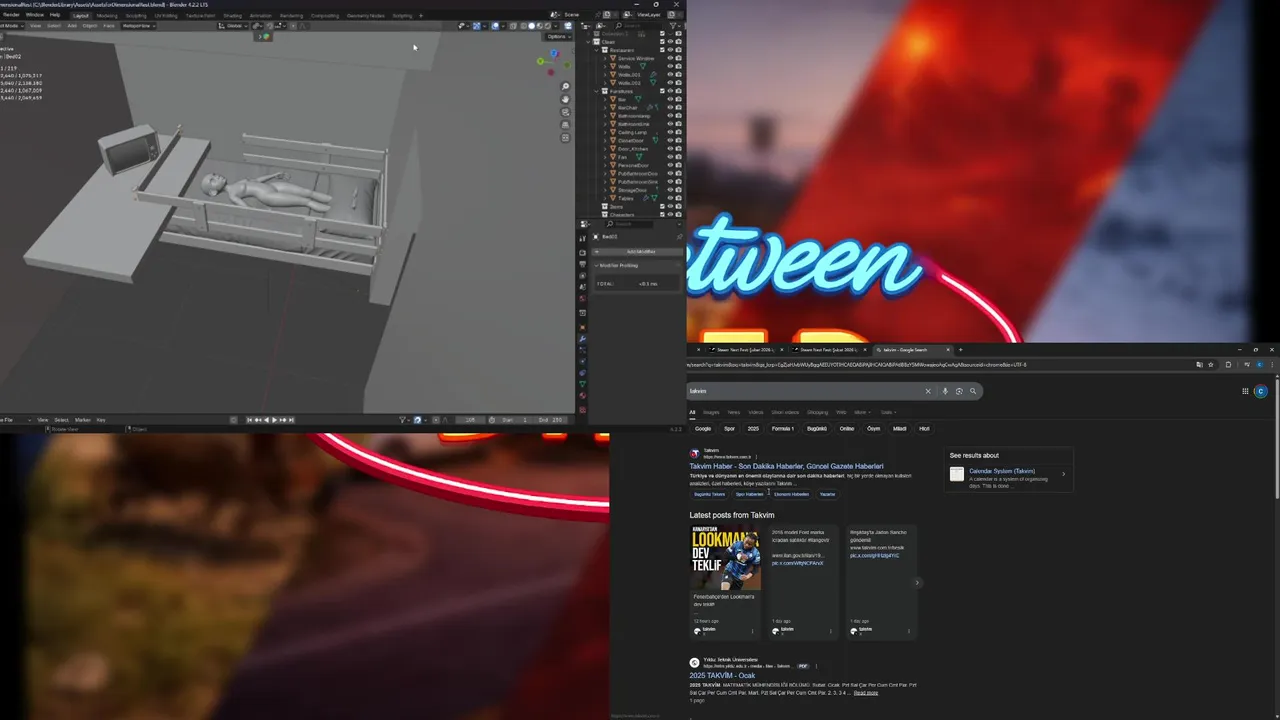Click the pan hand icon in Blender viewport
Image resolution: width=1280 pixels, height=720 pixels.
[565, 99]
